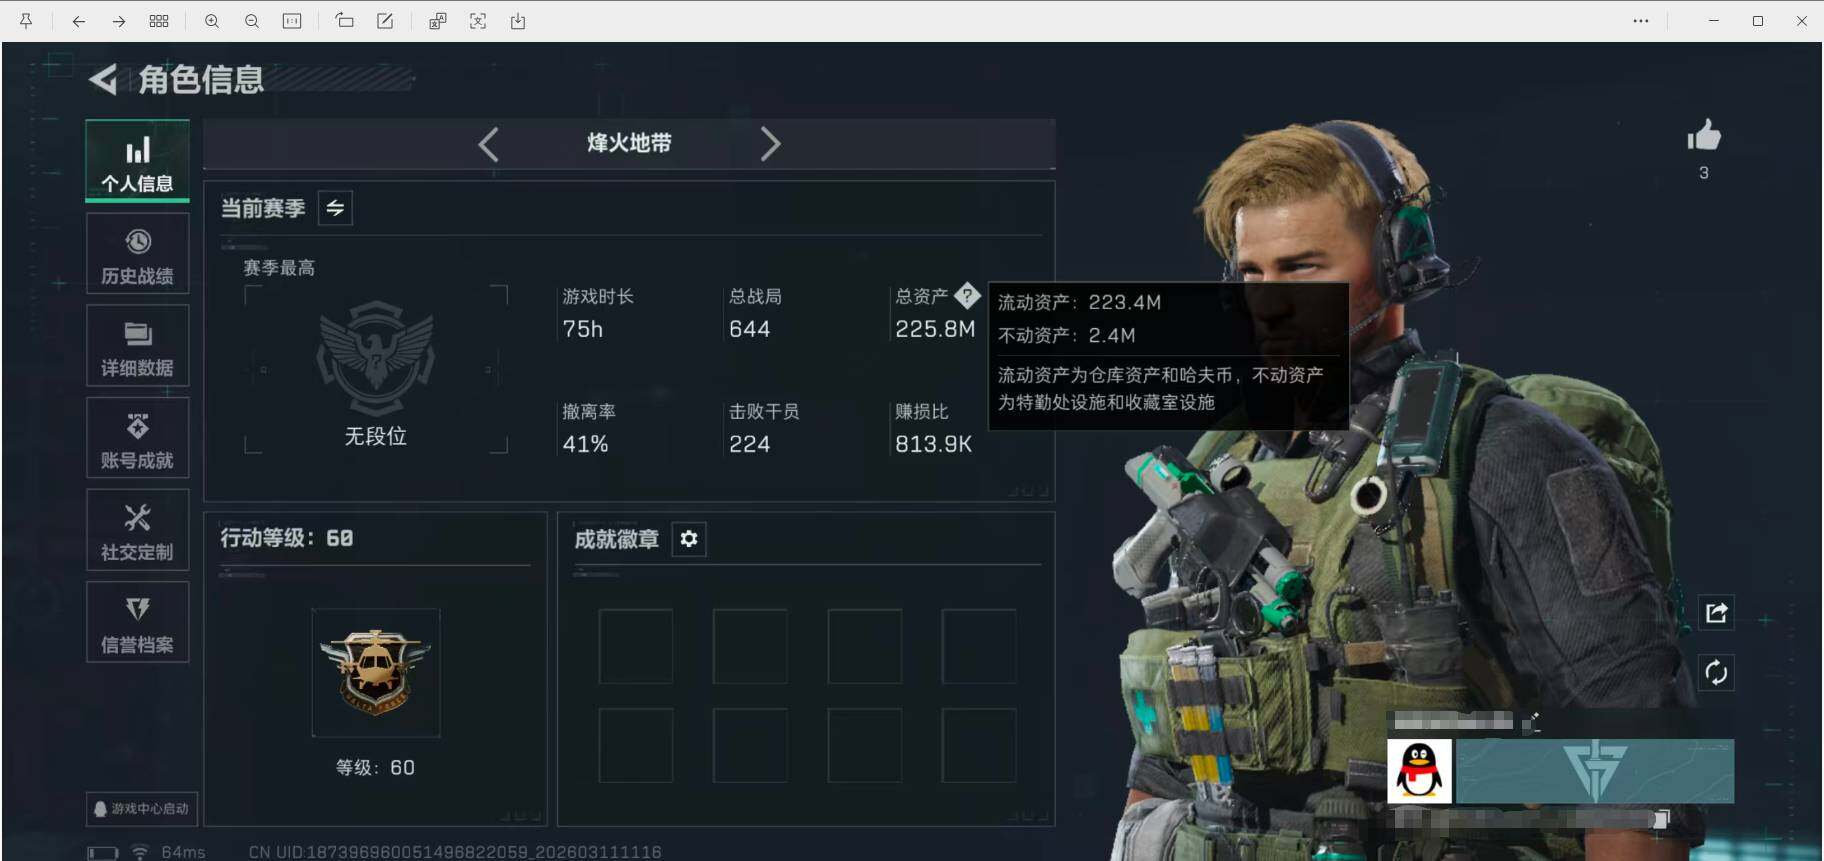The image size is (1824, 861).
Task: Click the battery status icon
Action: pyautogui.click(x=103, y=853)
